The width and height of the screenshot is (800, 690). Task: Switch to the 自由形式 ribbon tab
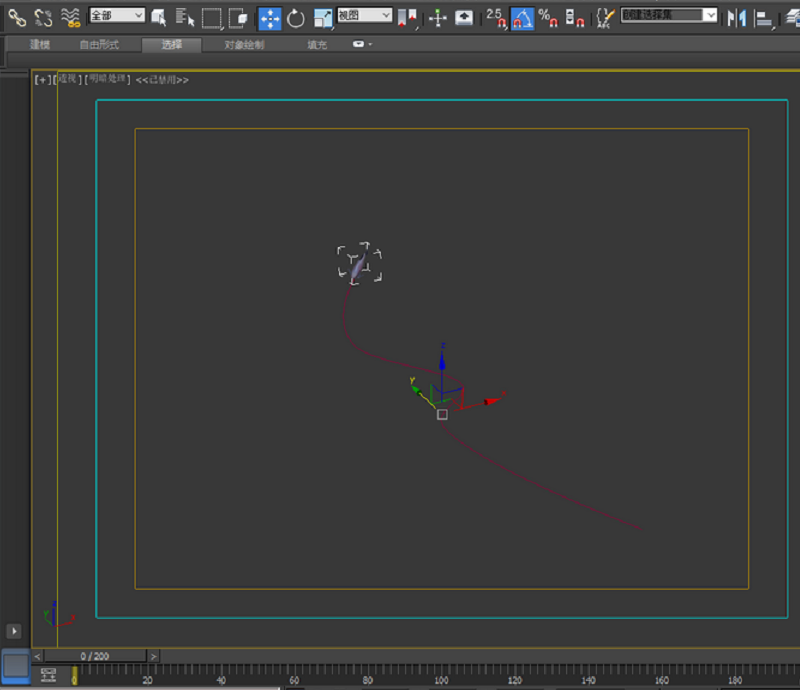click(x=99, y=45)
